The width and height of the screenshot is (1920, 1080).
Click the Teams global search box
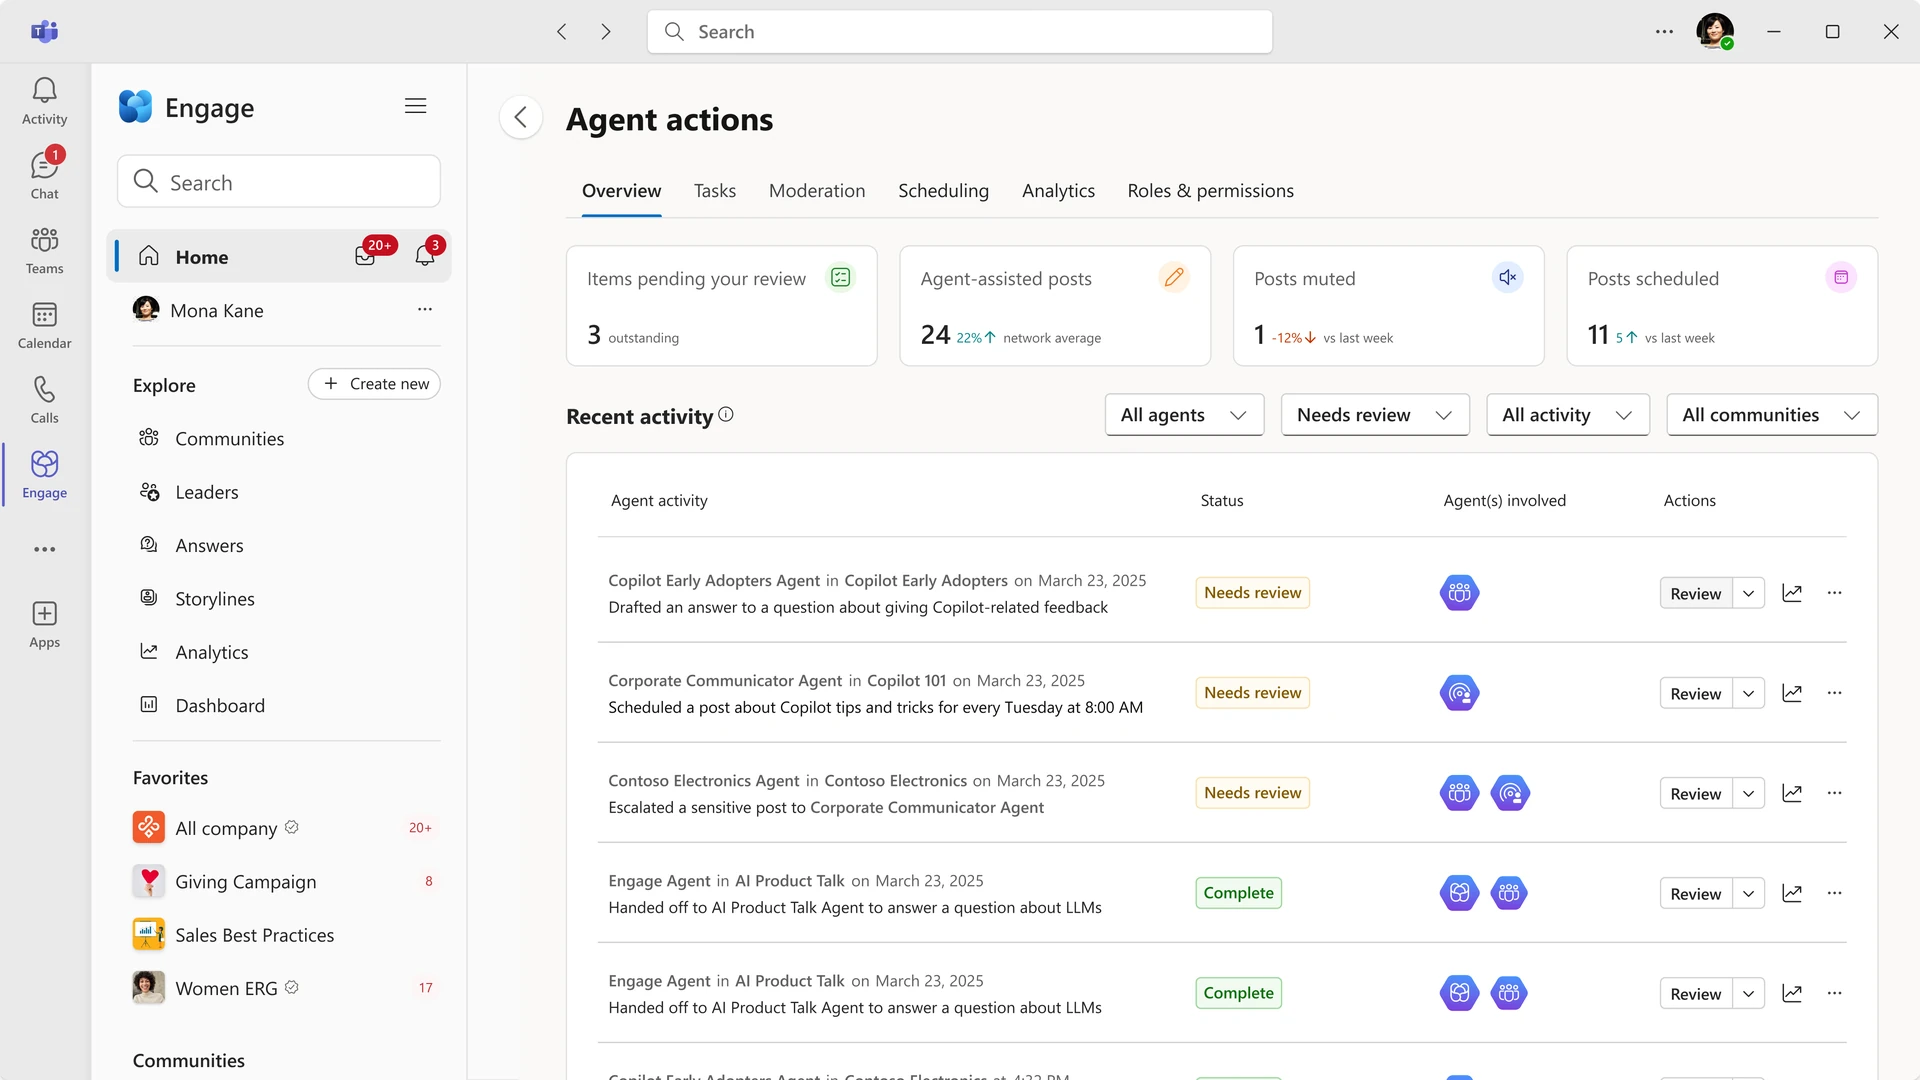click(x=959, y=32)
